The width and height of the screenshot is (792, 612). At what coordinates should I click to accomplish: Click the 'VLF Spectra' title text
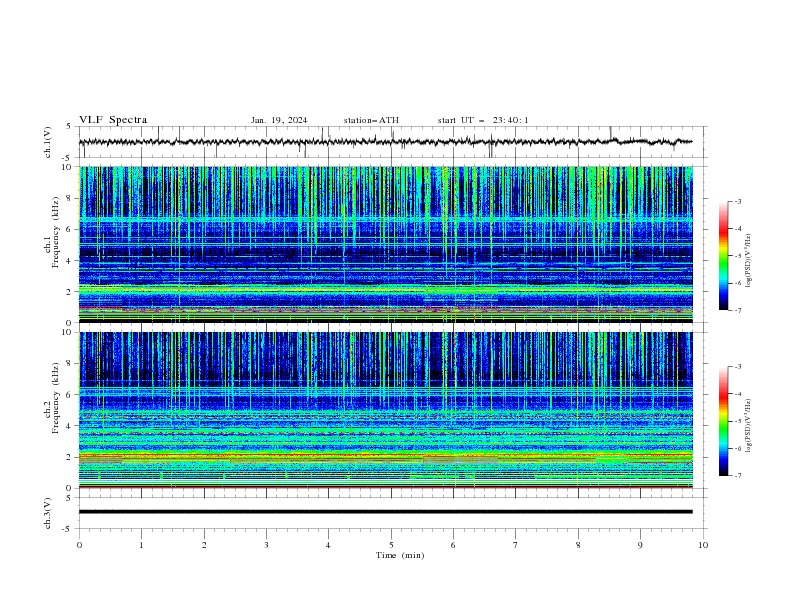tap(113, 120)
